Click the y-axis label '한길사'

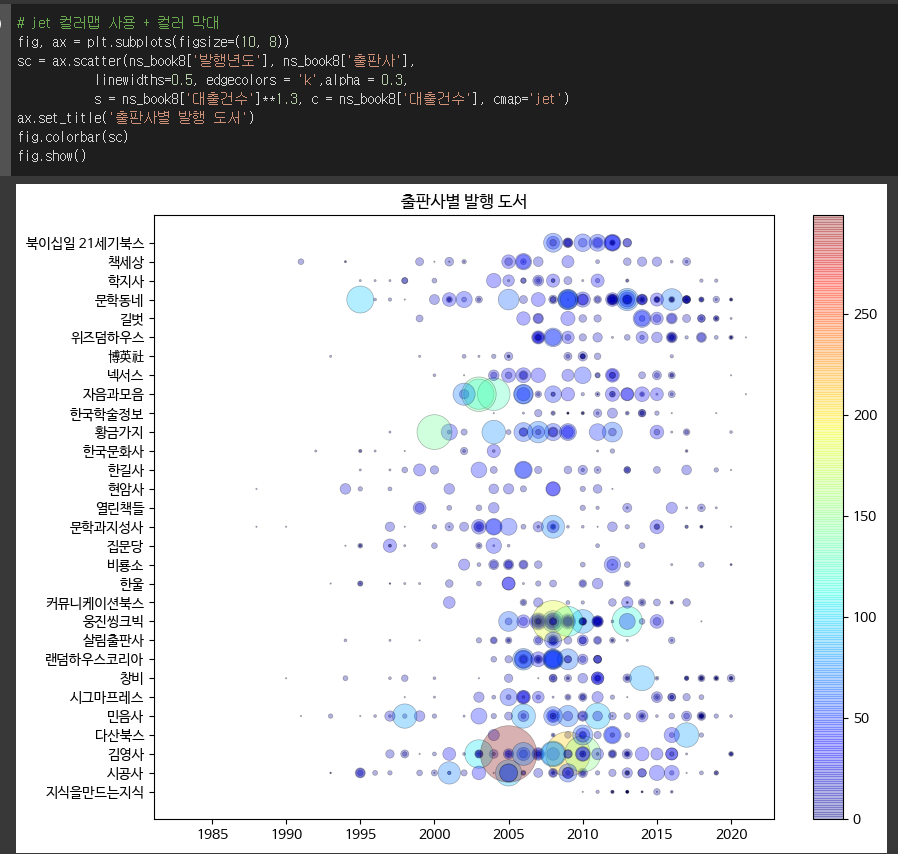[x=126, y=470]
